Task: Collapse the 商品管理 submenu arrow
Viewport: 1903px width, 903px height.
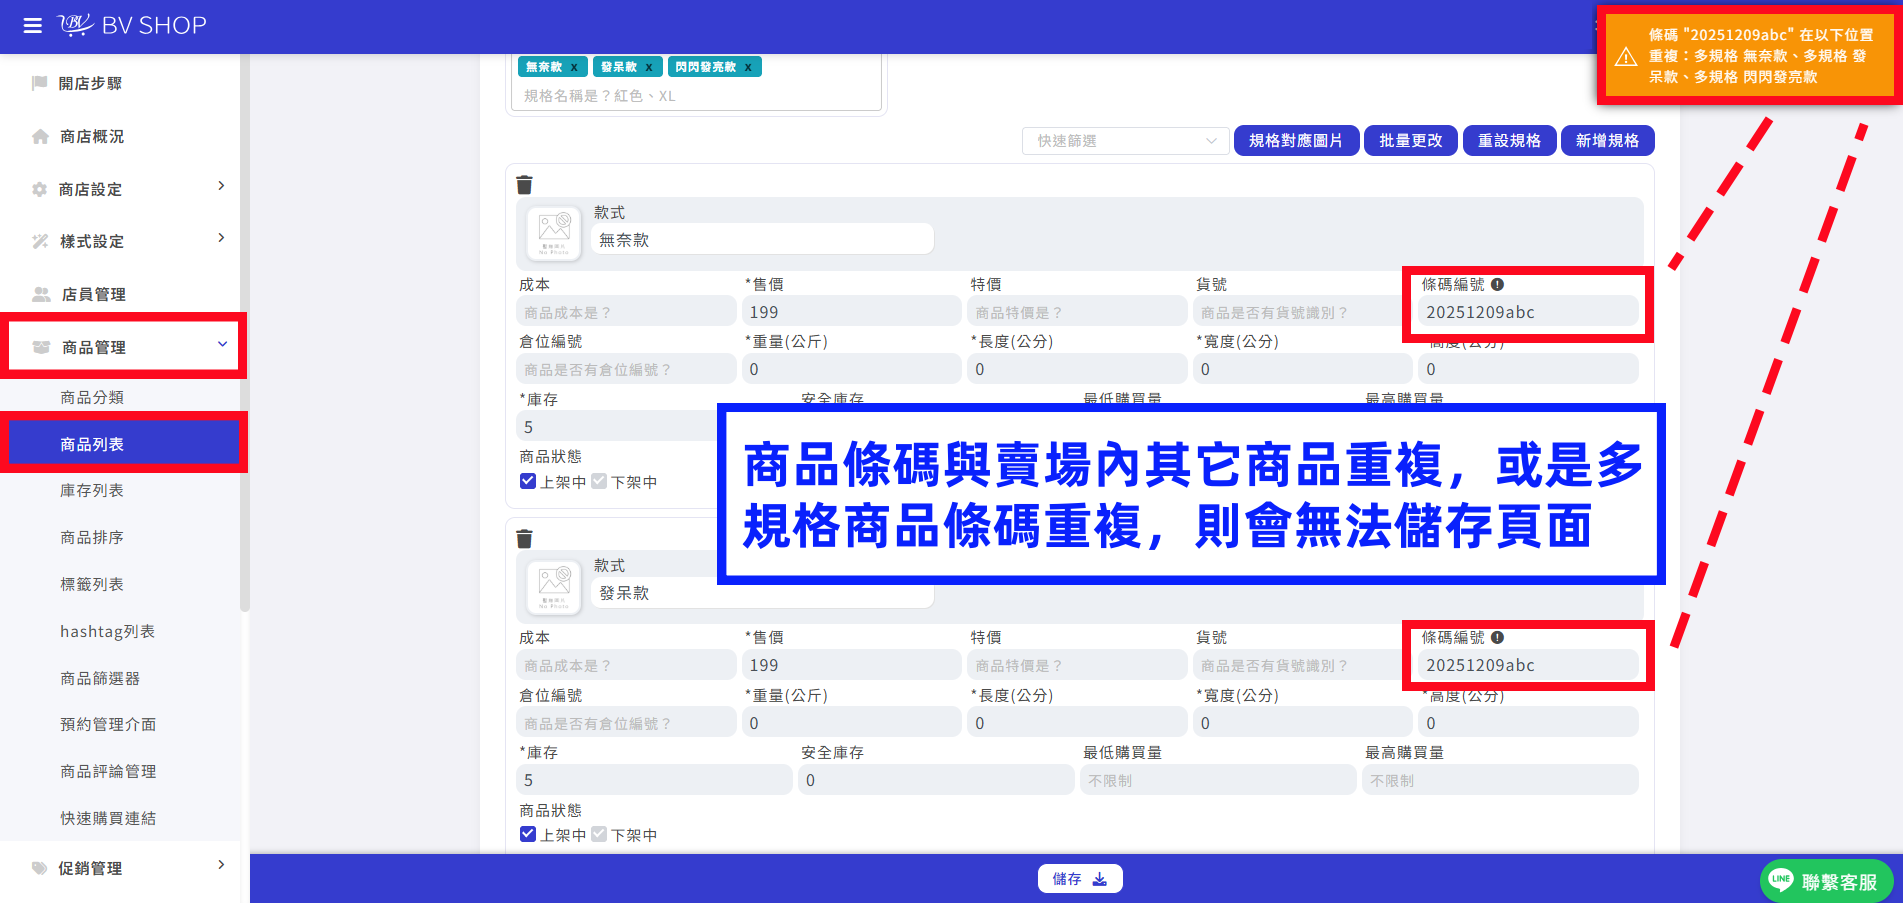Action: pos(222,344)
